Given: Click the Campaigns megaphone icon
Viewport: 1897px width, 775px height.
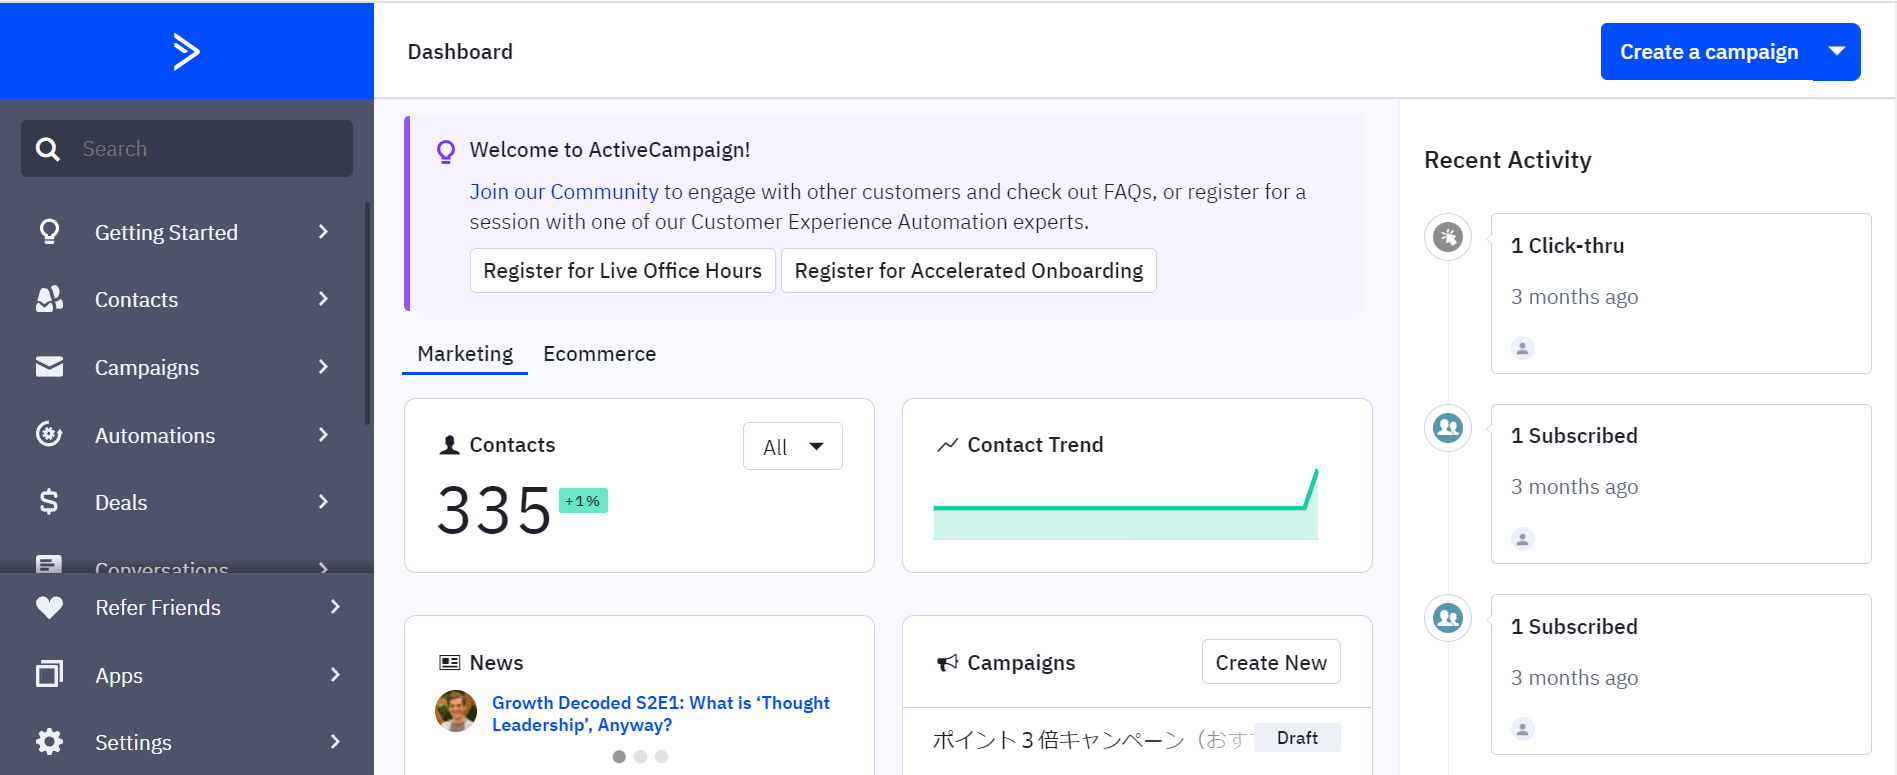Looking at the screenshot, I should (947, 663).
